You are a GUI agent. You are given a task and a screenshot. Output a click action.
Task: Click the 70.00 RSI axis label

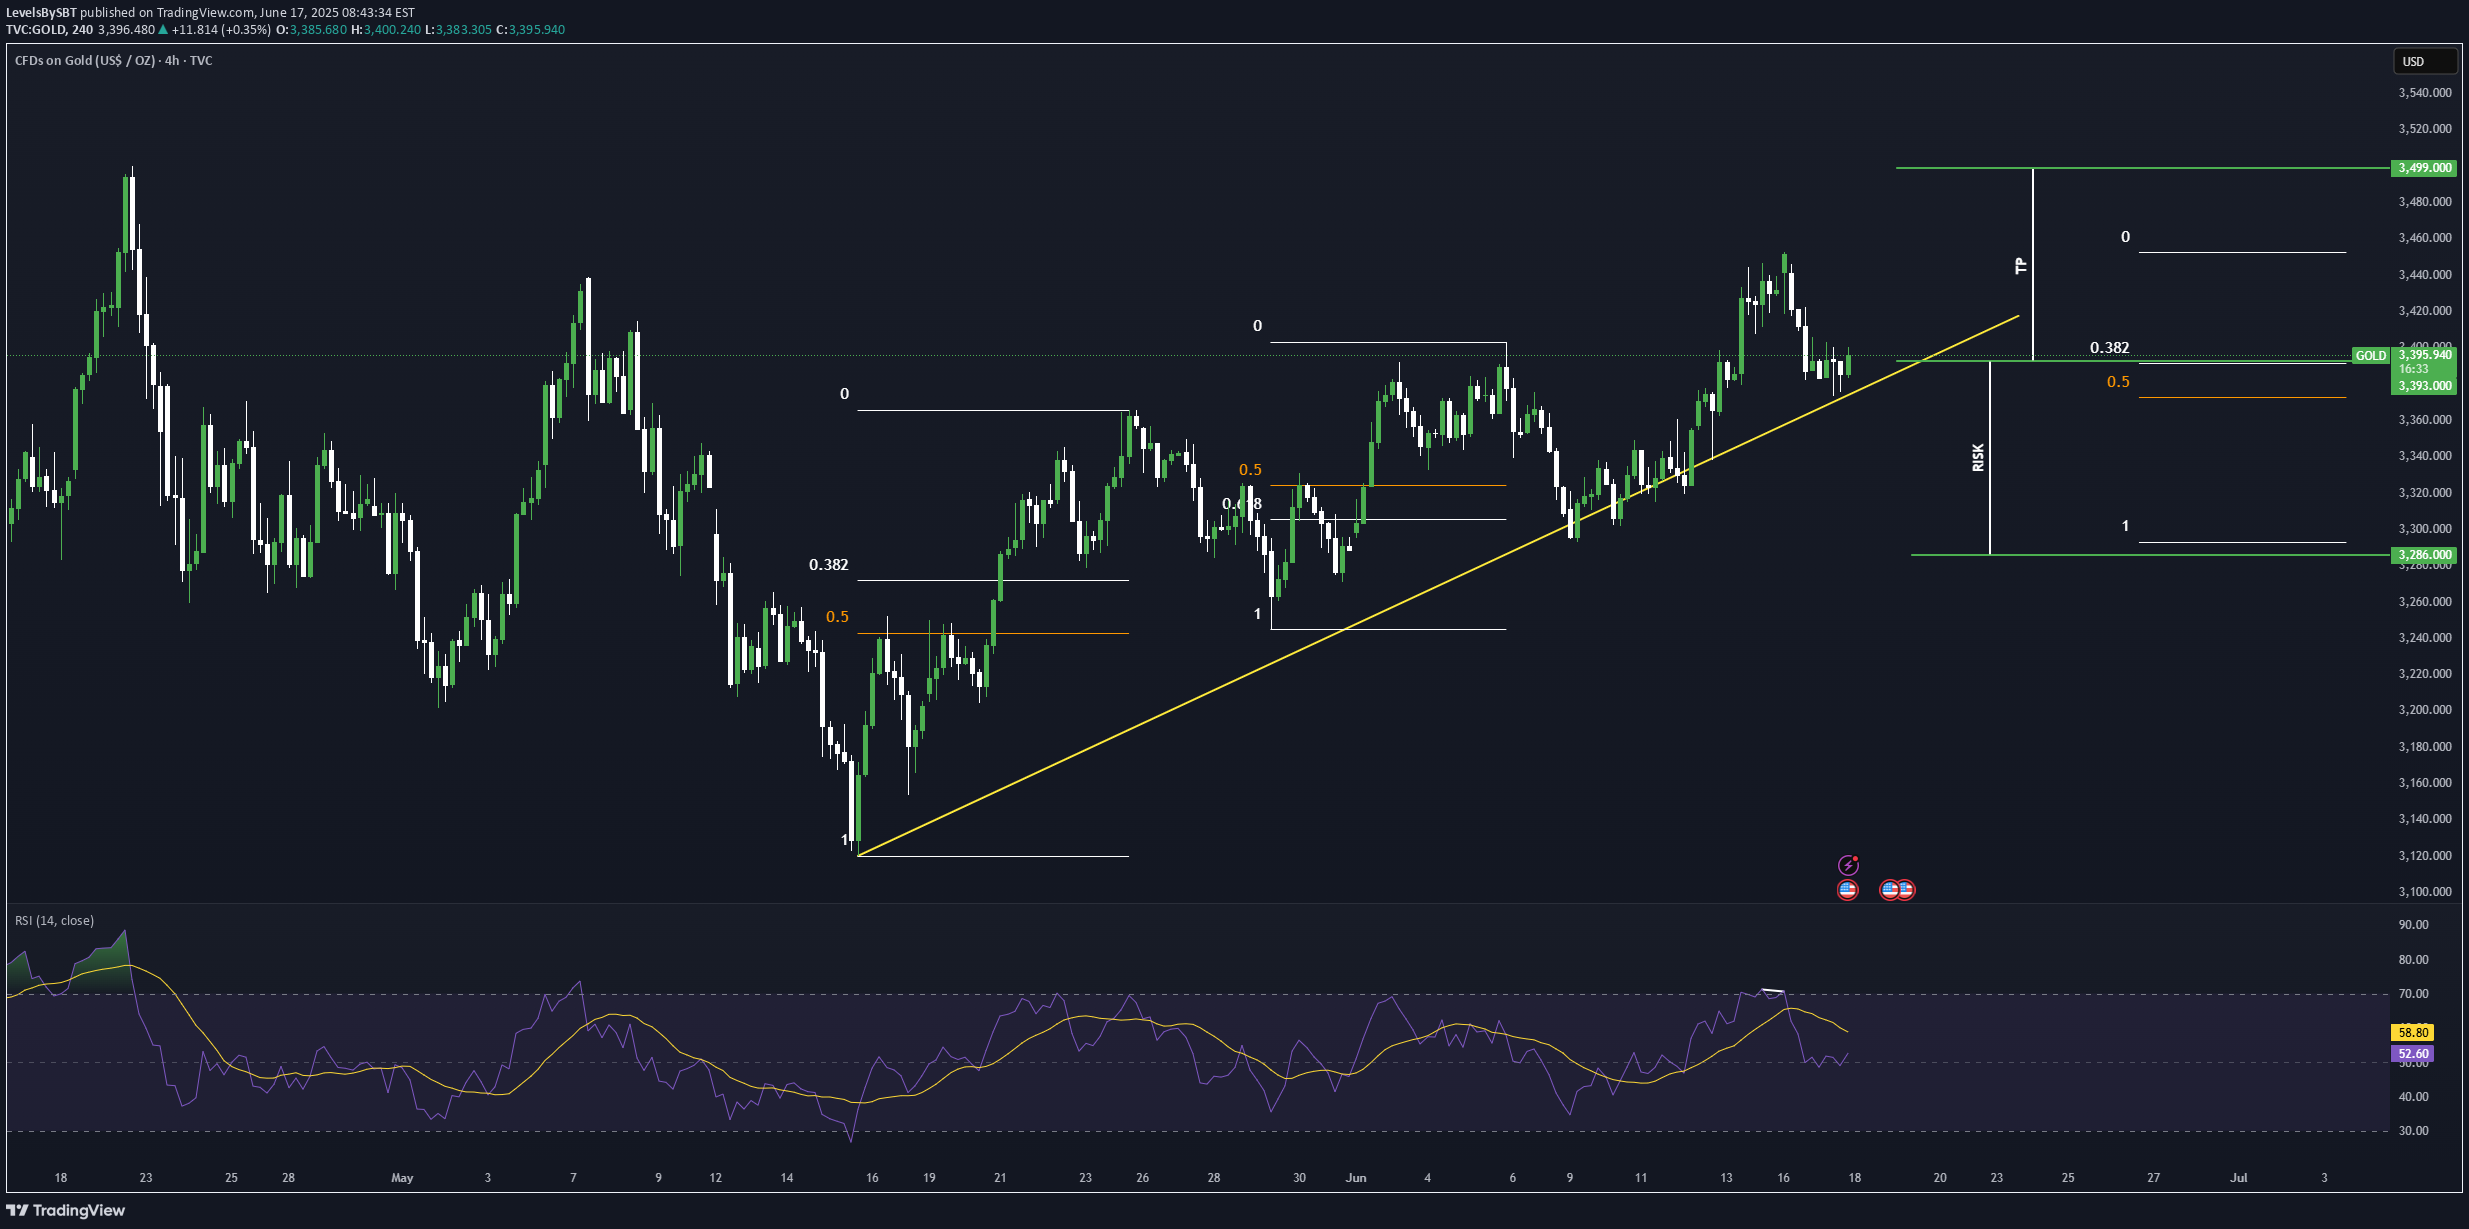click(x=2413, y=994)
